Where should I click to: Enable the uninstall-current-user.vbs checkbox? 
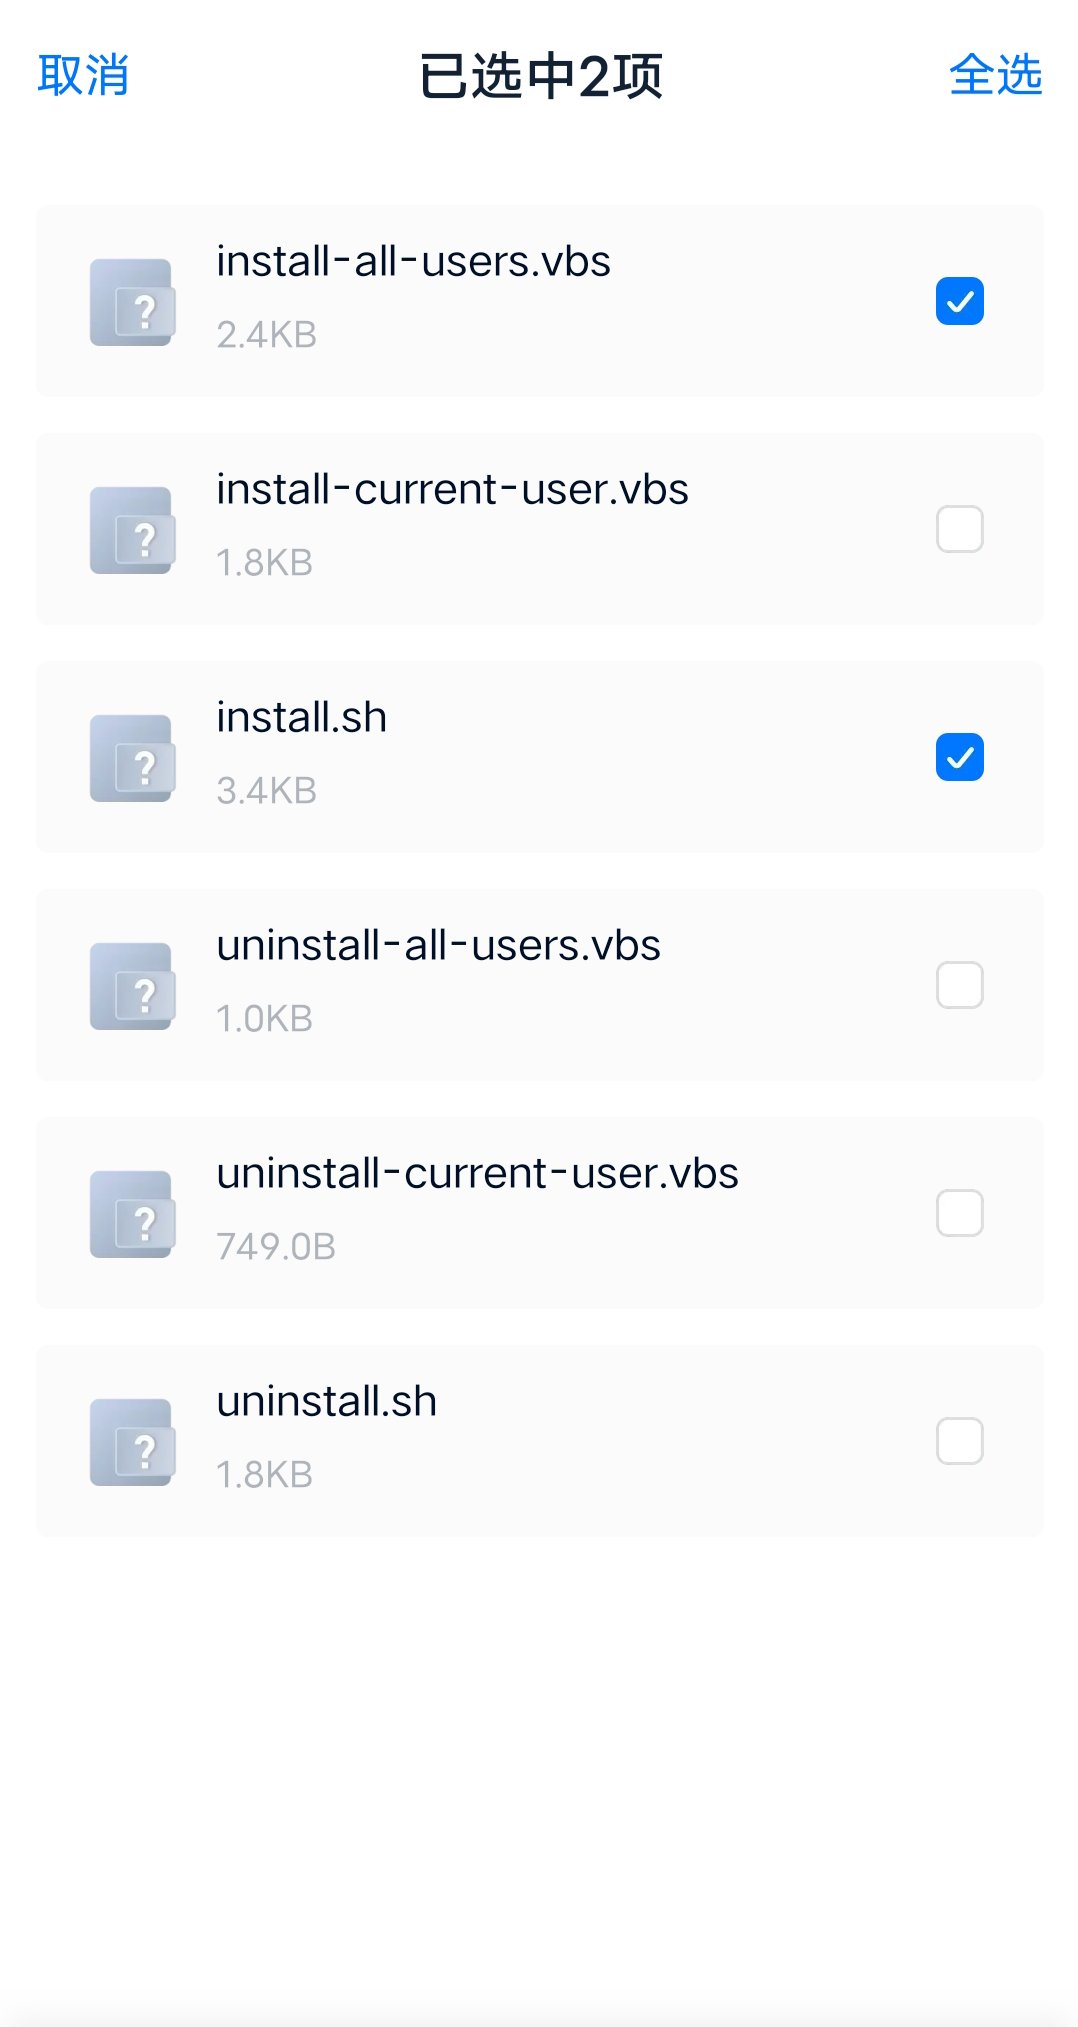click(959, 1213)
